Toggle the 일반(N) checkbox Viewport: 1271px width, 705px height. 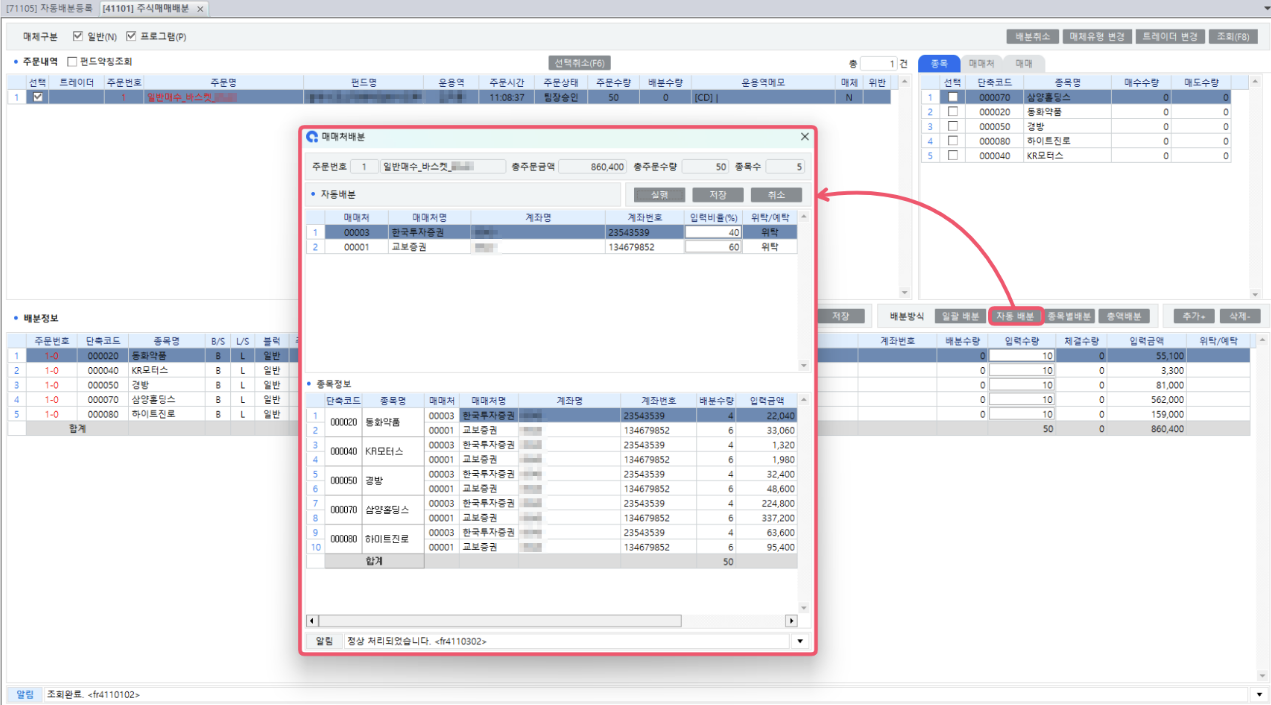[x=78, y=36]
